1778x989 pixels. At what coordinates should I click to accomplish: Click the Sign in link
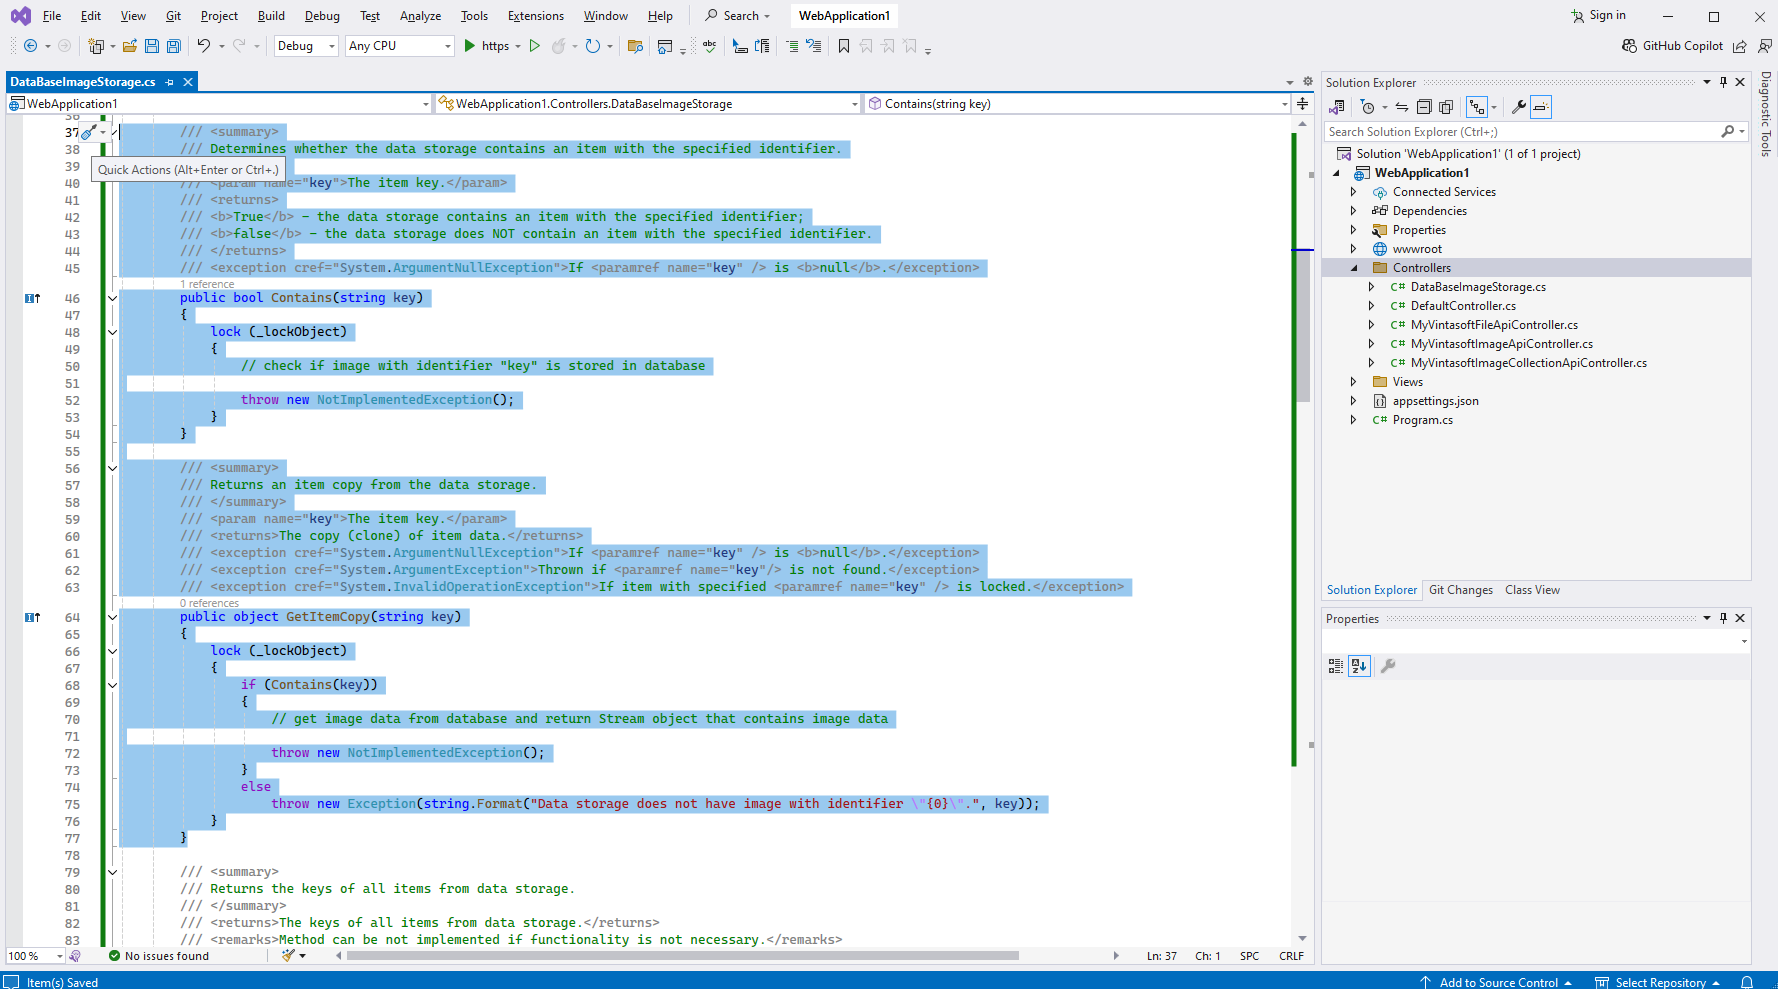[1607, 16]
